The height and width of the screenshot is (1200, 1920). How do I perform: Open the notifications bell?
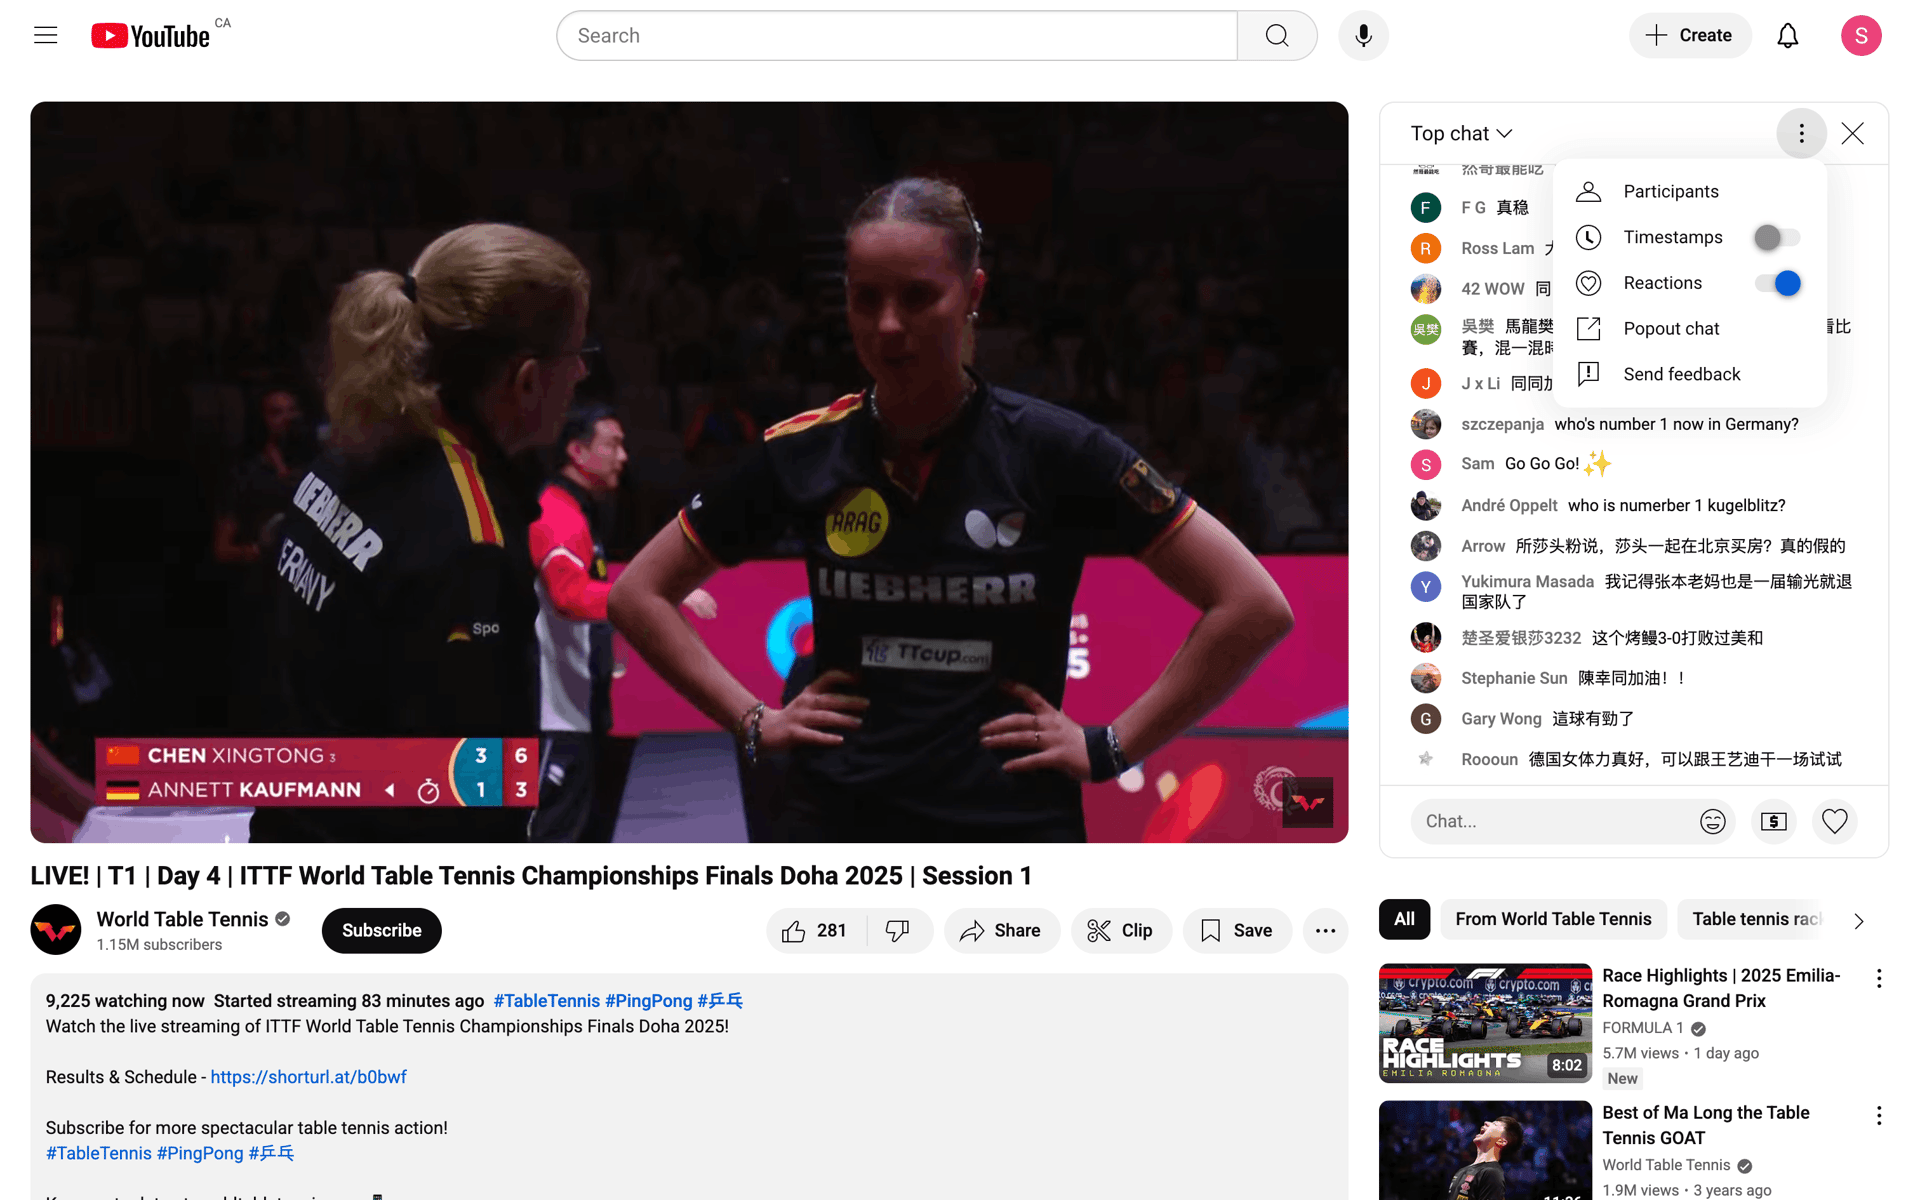[1787, 36]
